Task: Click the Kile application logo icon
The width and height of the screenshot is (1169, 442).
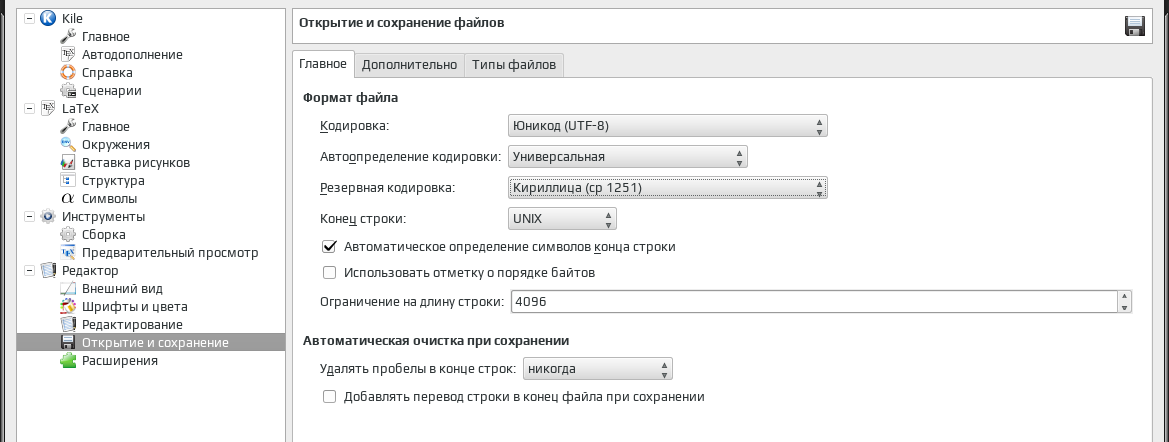Action: (48, 18)
